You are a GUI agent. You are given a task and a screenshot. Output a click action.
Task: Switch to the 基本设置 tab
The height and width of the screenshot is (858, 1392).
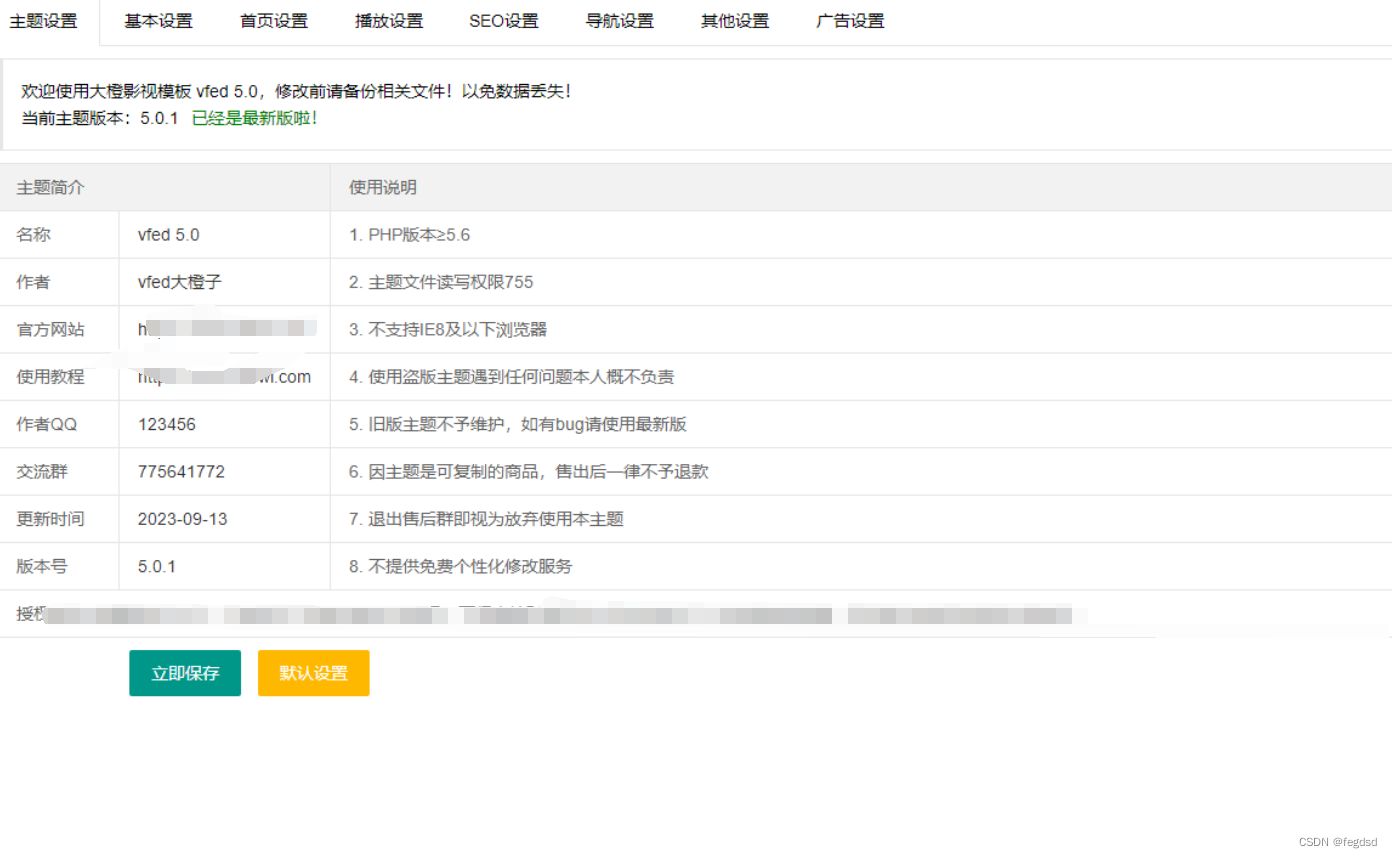pyautogui.click(x=158, y=20)
